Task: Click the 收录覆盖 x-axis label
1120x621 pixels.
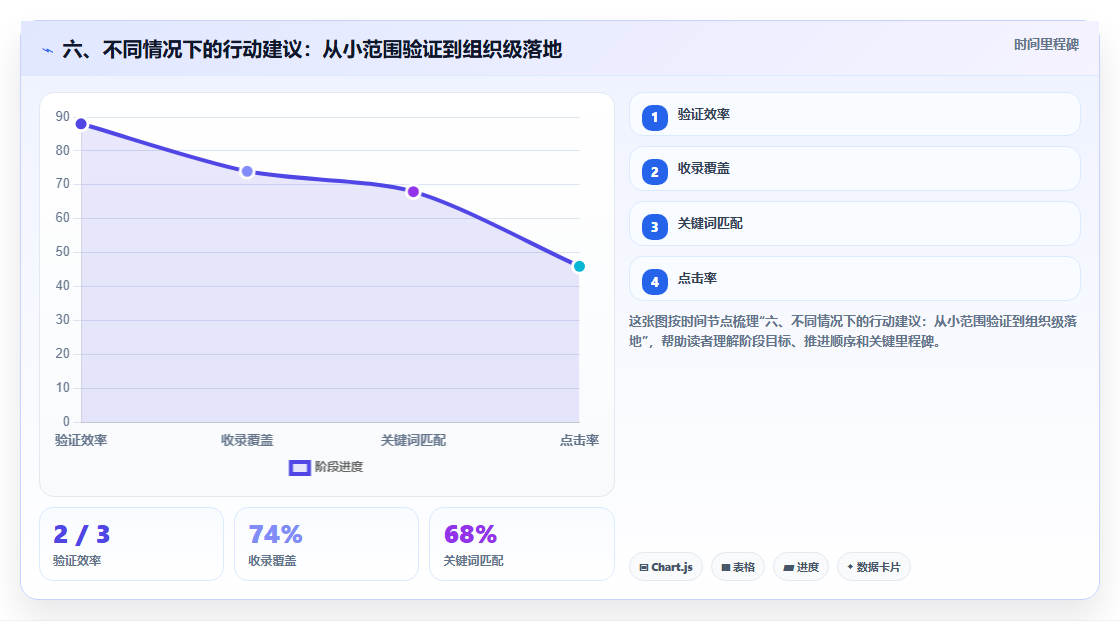Action: (247, 440)
